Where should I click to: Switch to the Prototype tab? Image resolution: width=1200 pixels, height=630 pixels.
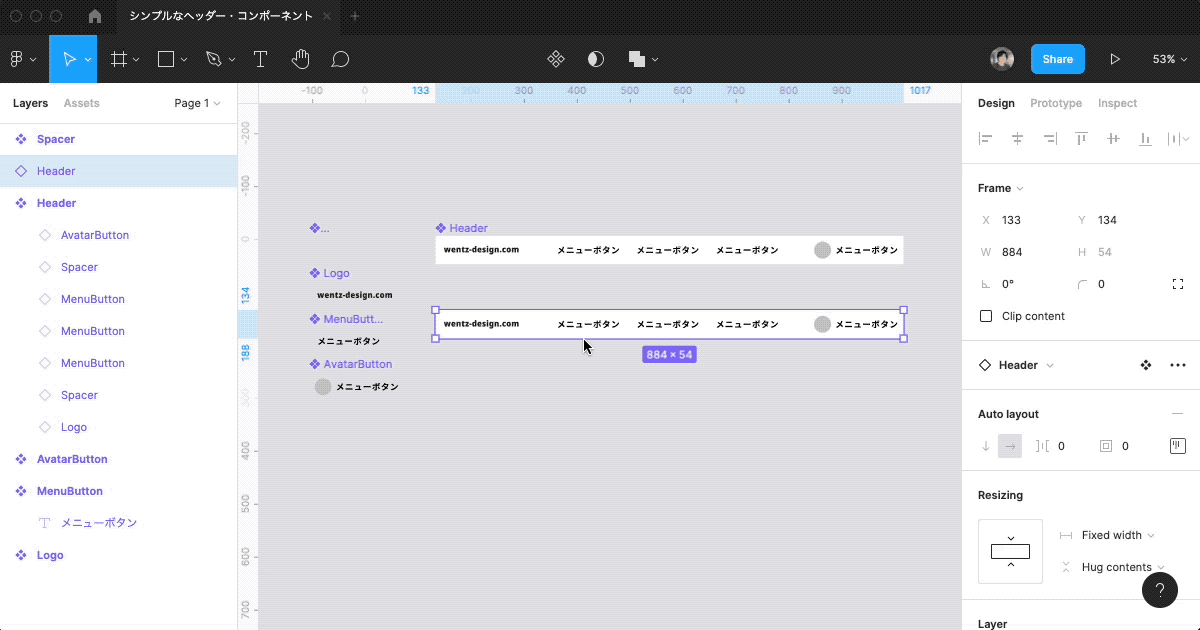pos(1056,103)
